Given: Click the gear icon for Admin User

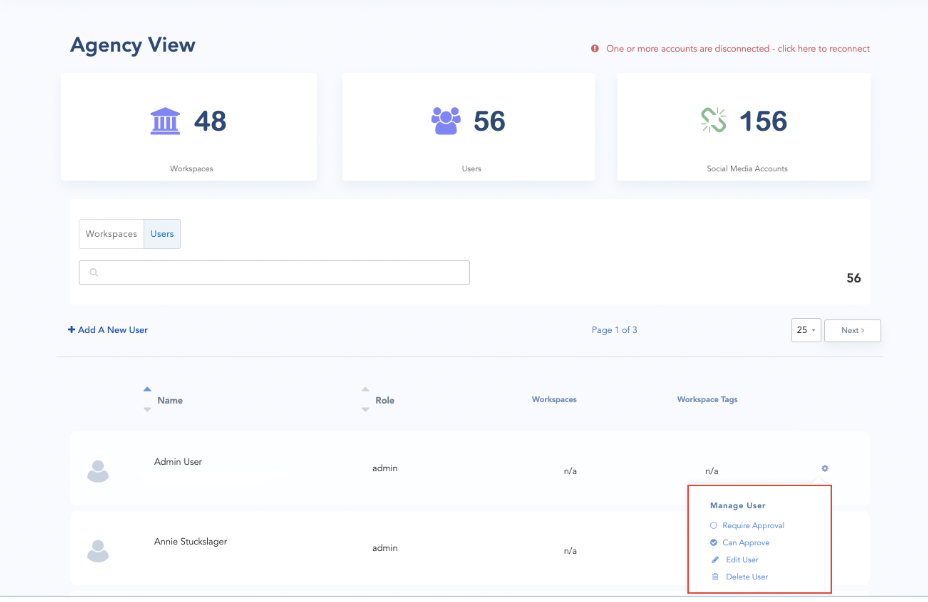Looking at the screenshot, I should [x=825, y=468].
